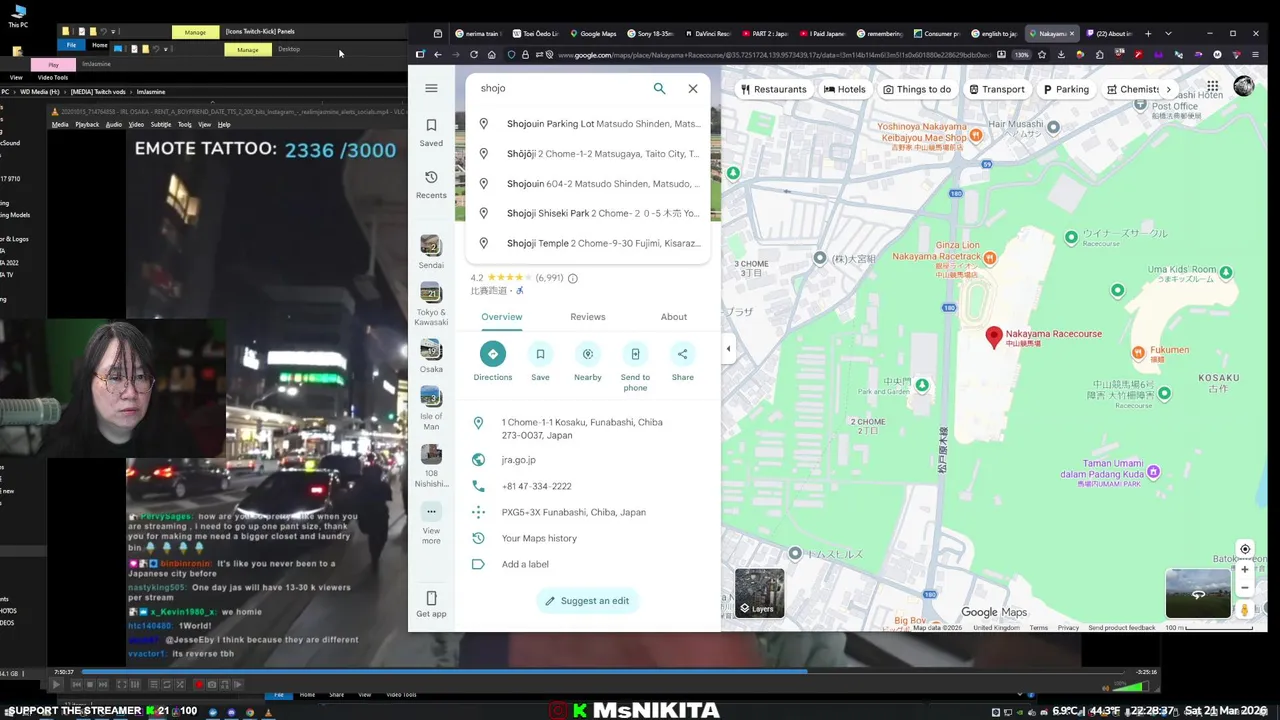Screen dimensions: 1280x720
Task: Choose the Shojoji Temple suggestion
Action: (588, 243)
